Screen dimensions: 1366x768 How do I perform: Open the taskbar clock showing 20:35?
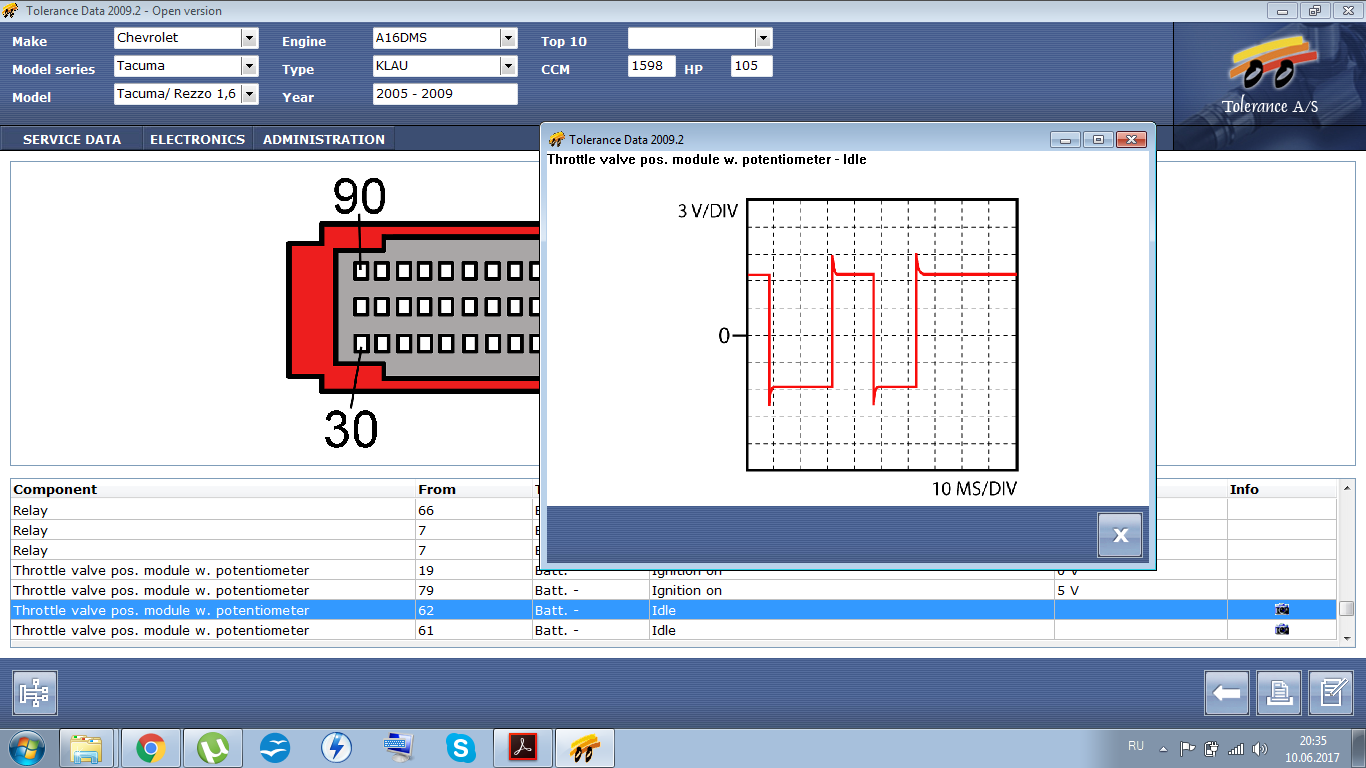pyautogui.click(x=1312, y=748)
